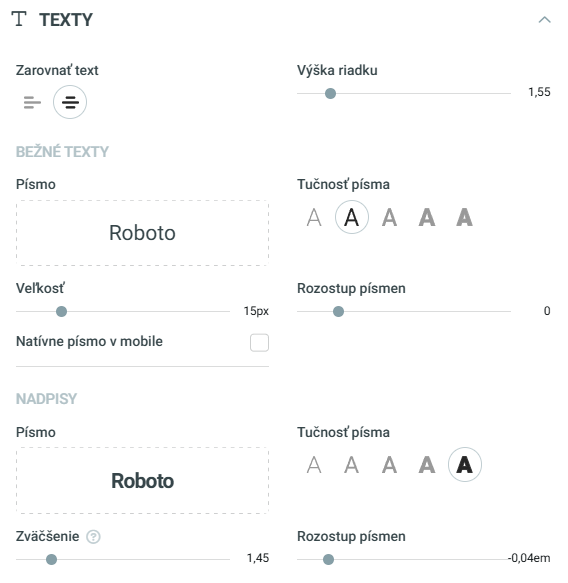Collapse the Texty section chevron
This screenshot has width=568, height=583.
[x=545, y=20]
